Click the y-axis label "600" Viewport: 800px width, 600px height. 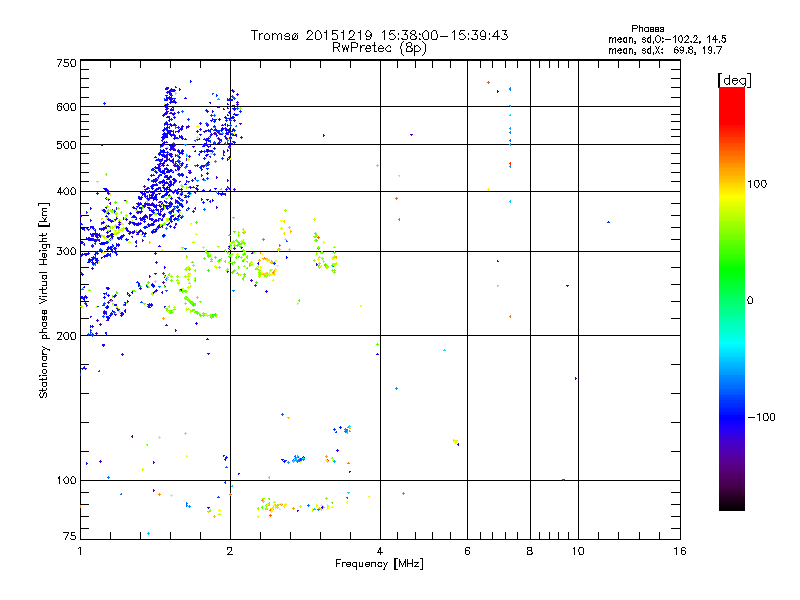[66, 107]
